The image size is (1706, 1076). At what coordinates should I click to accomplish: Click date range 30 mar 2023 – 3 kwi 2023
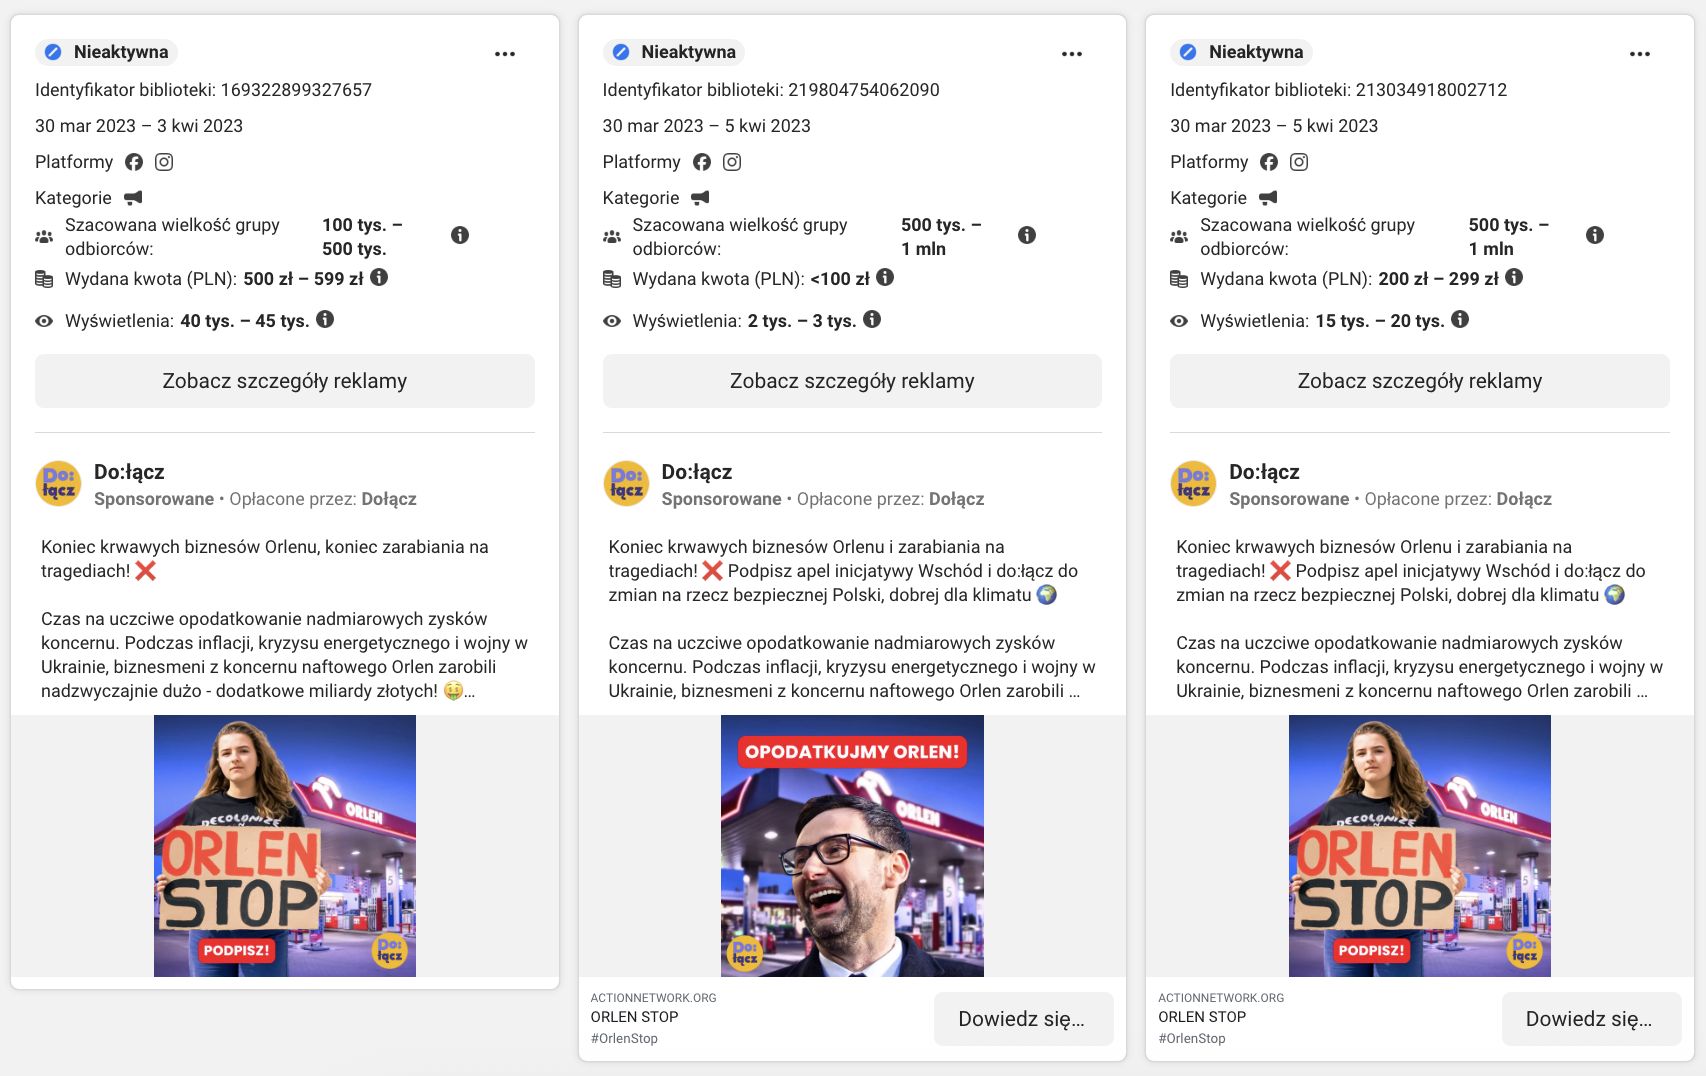(x=139, y=126)
